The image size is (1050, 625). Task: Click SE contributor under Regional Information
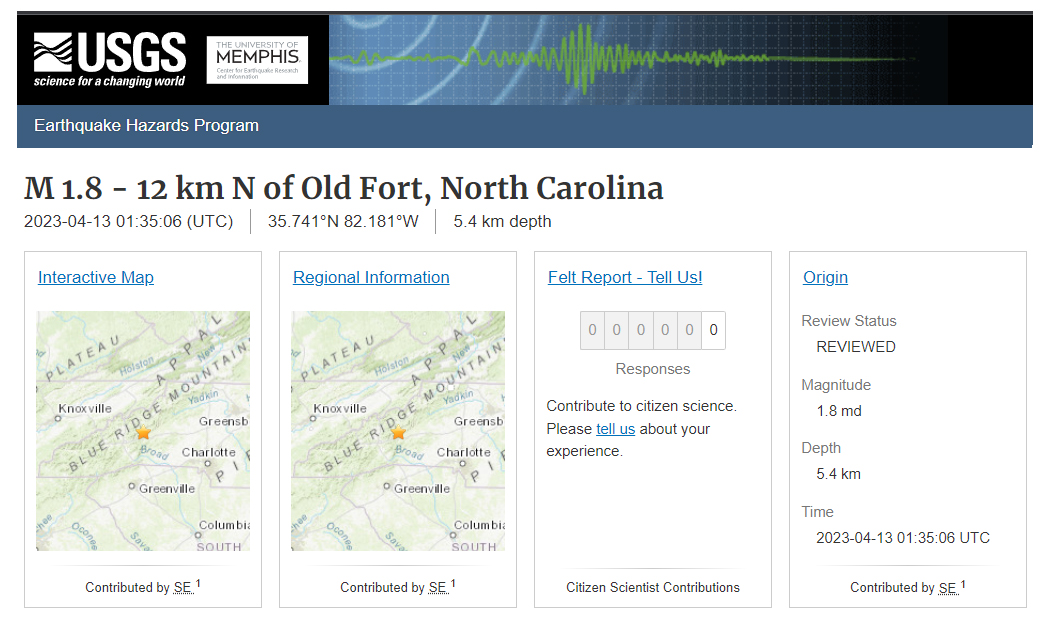(x=437, y=587)
